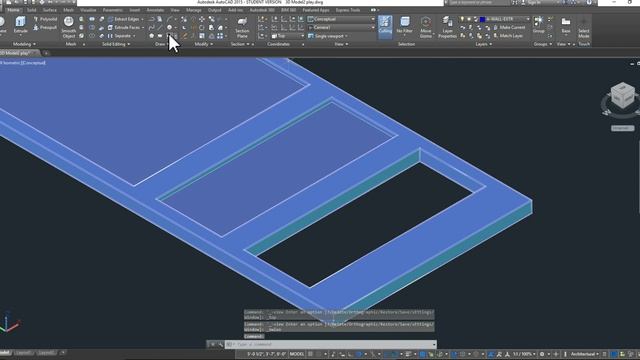The width and height of the screenshot is (640, 360).
Task: Click the Smooth Object icon
Action: point(69,27)
